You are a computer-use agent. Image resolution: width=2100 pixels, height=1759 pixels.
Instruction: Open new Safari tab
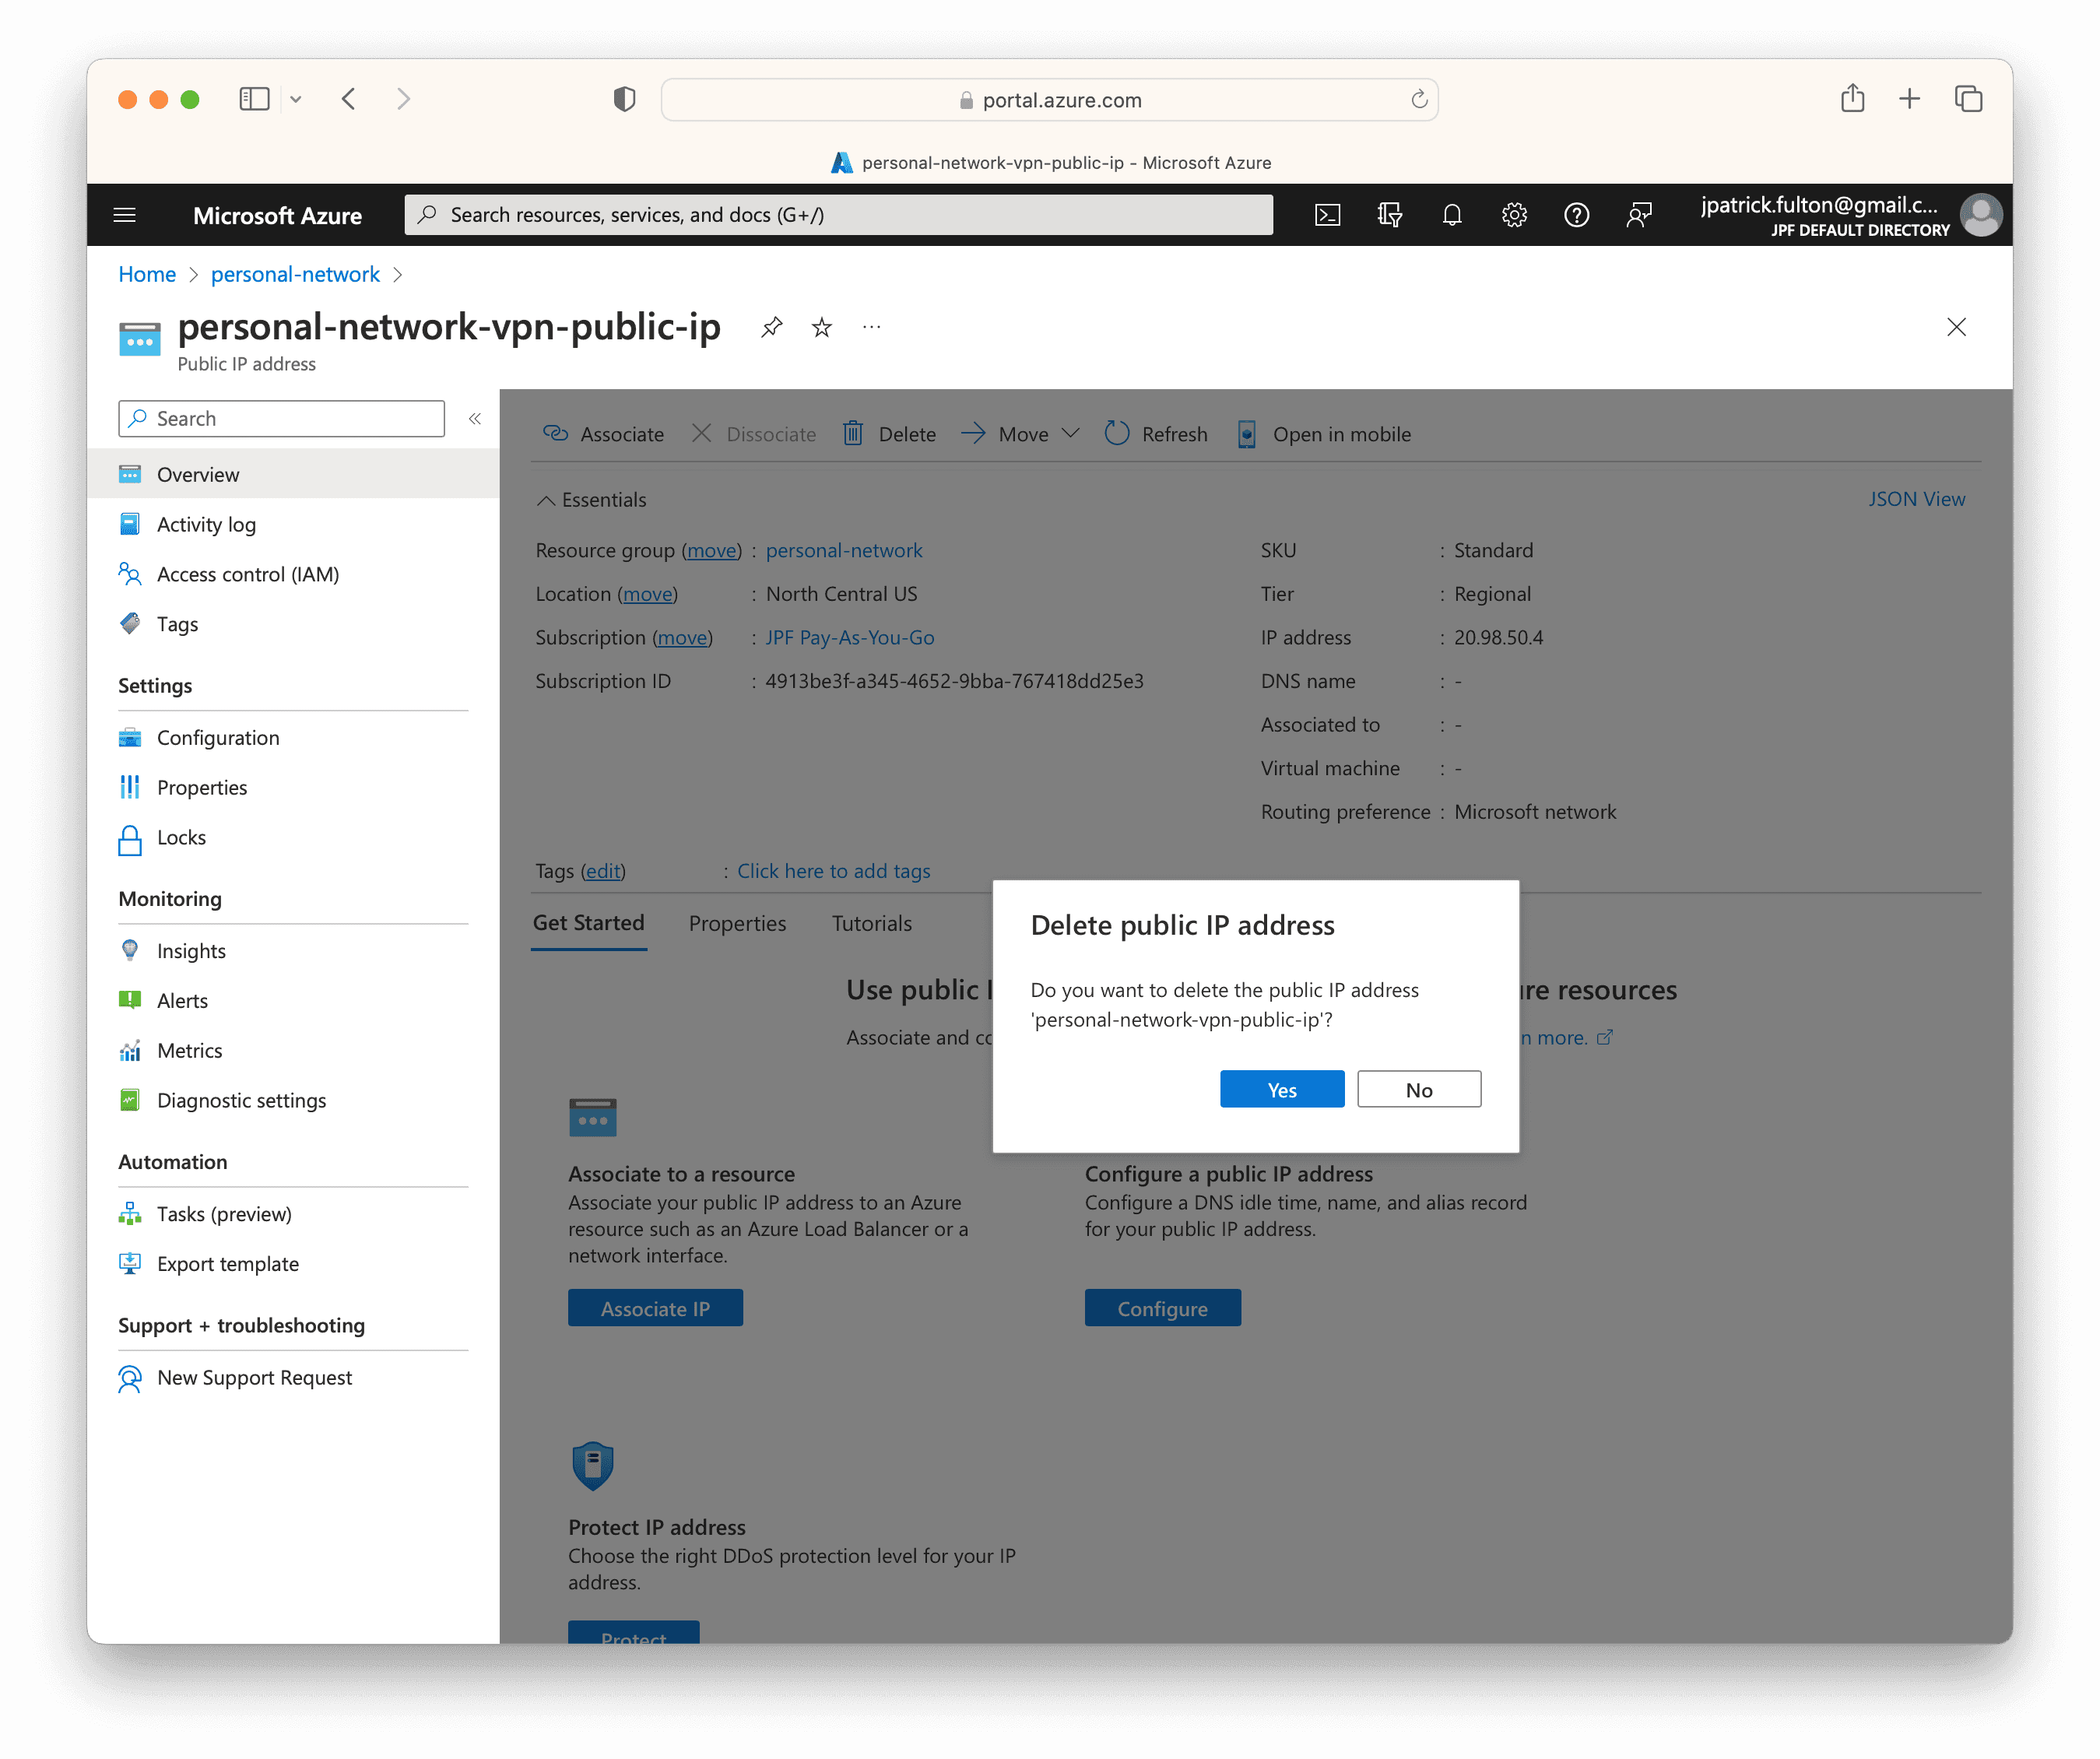(x=1909, y=98)
